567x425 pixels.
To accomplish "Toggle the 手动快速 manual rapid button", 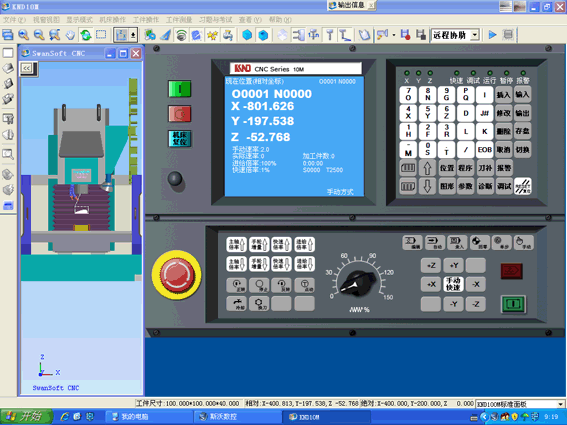I will pos(453,284).
